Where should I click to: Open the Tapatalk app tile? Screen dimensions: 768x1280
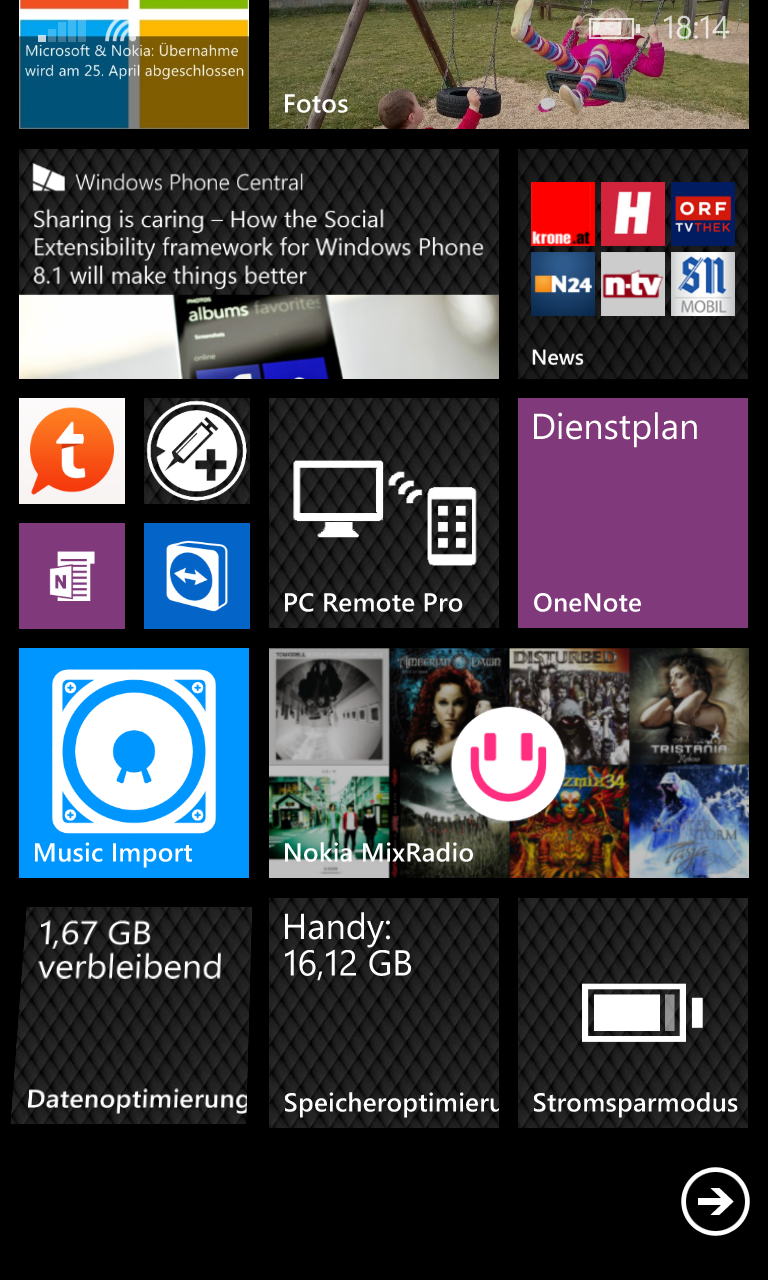coord(72,451)
